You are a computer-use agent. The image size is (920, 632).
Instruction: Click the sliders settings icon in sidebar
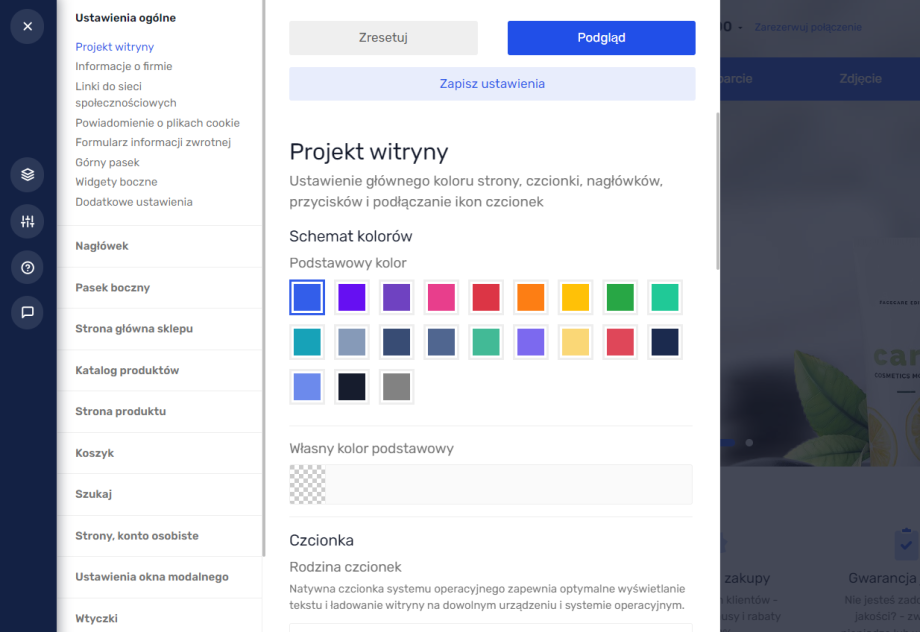27,221
